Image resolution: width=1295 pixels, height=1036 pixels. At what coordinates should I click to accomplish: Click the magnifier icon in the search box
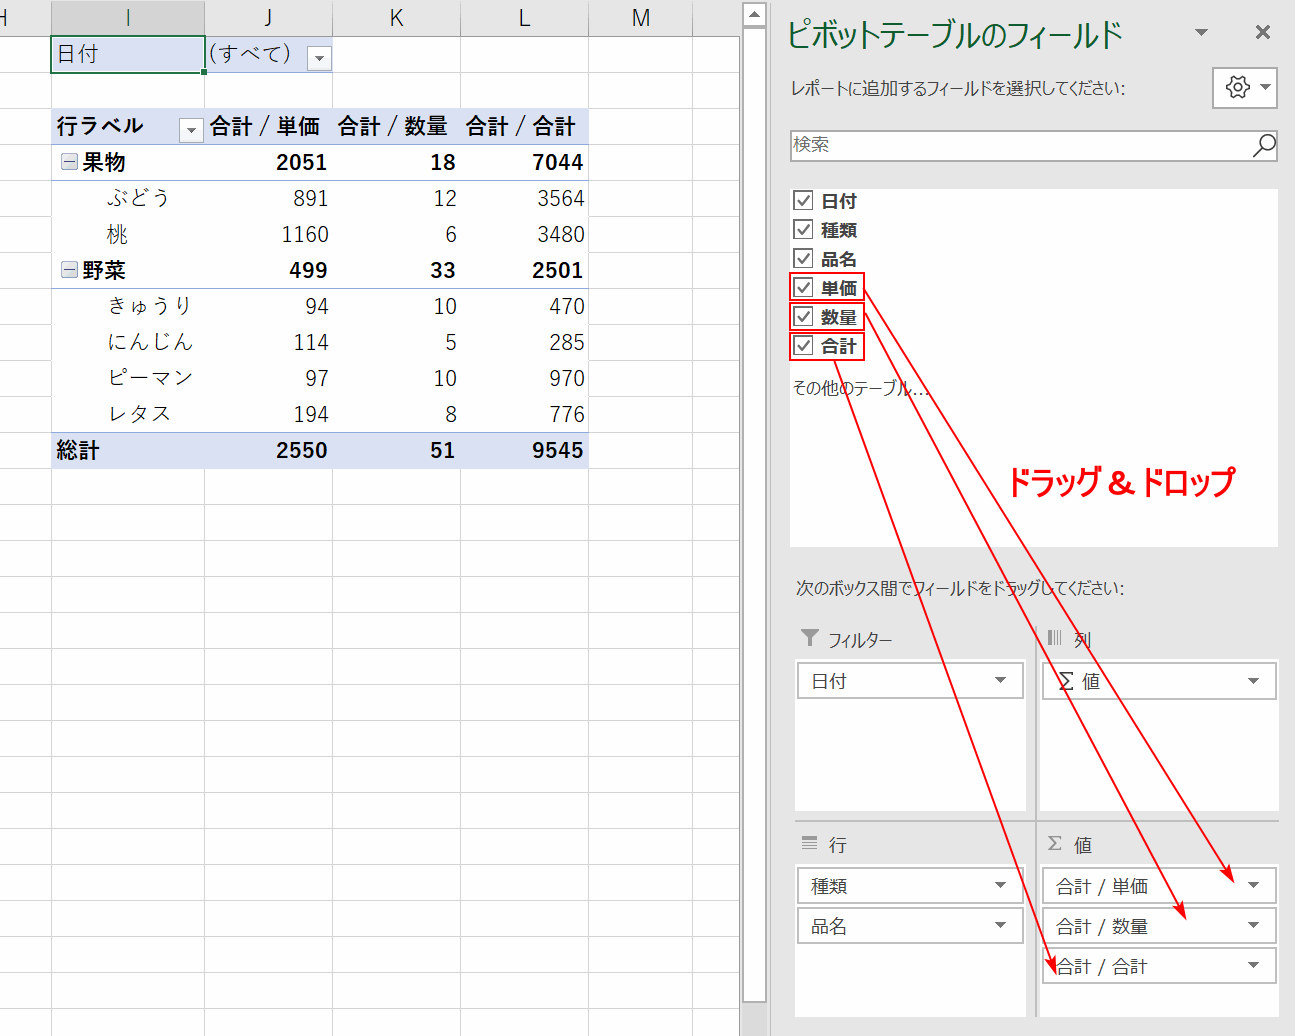click(1264, 145)
